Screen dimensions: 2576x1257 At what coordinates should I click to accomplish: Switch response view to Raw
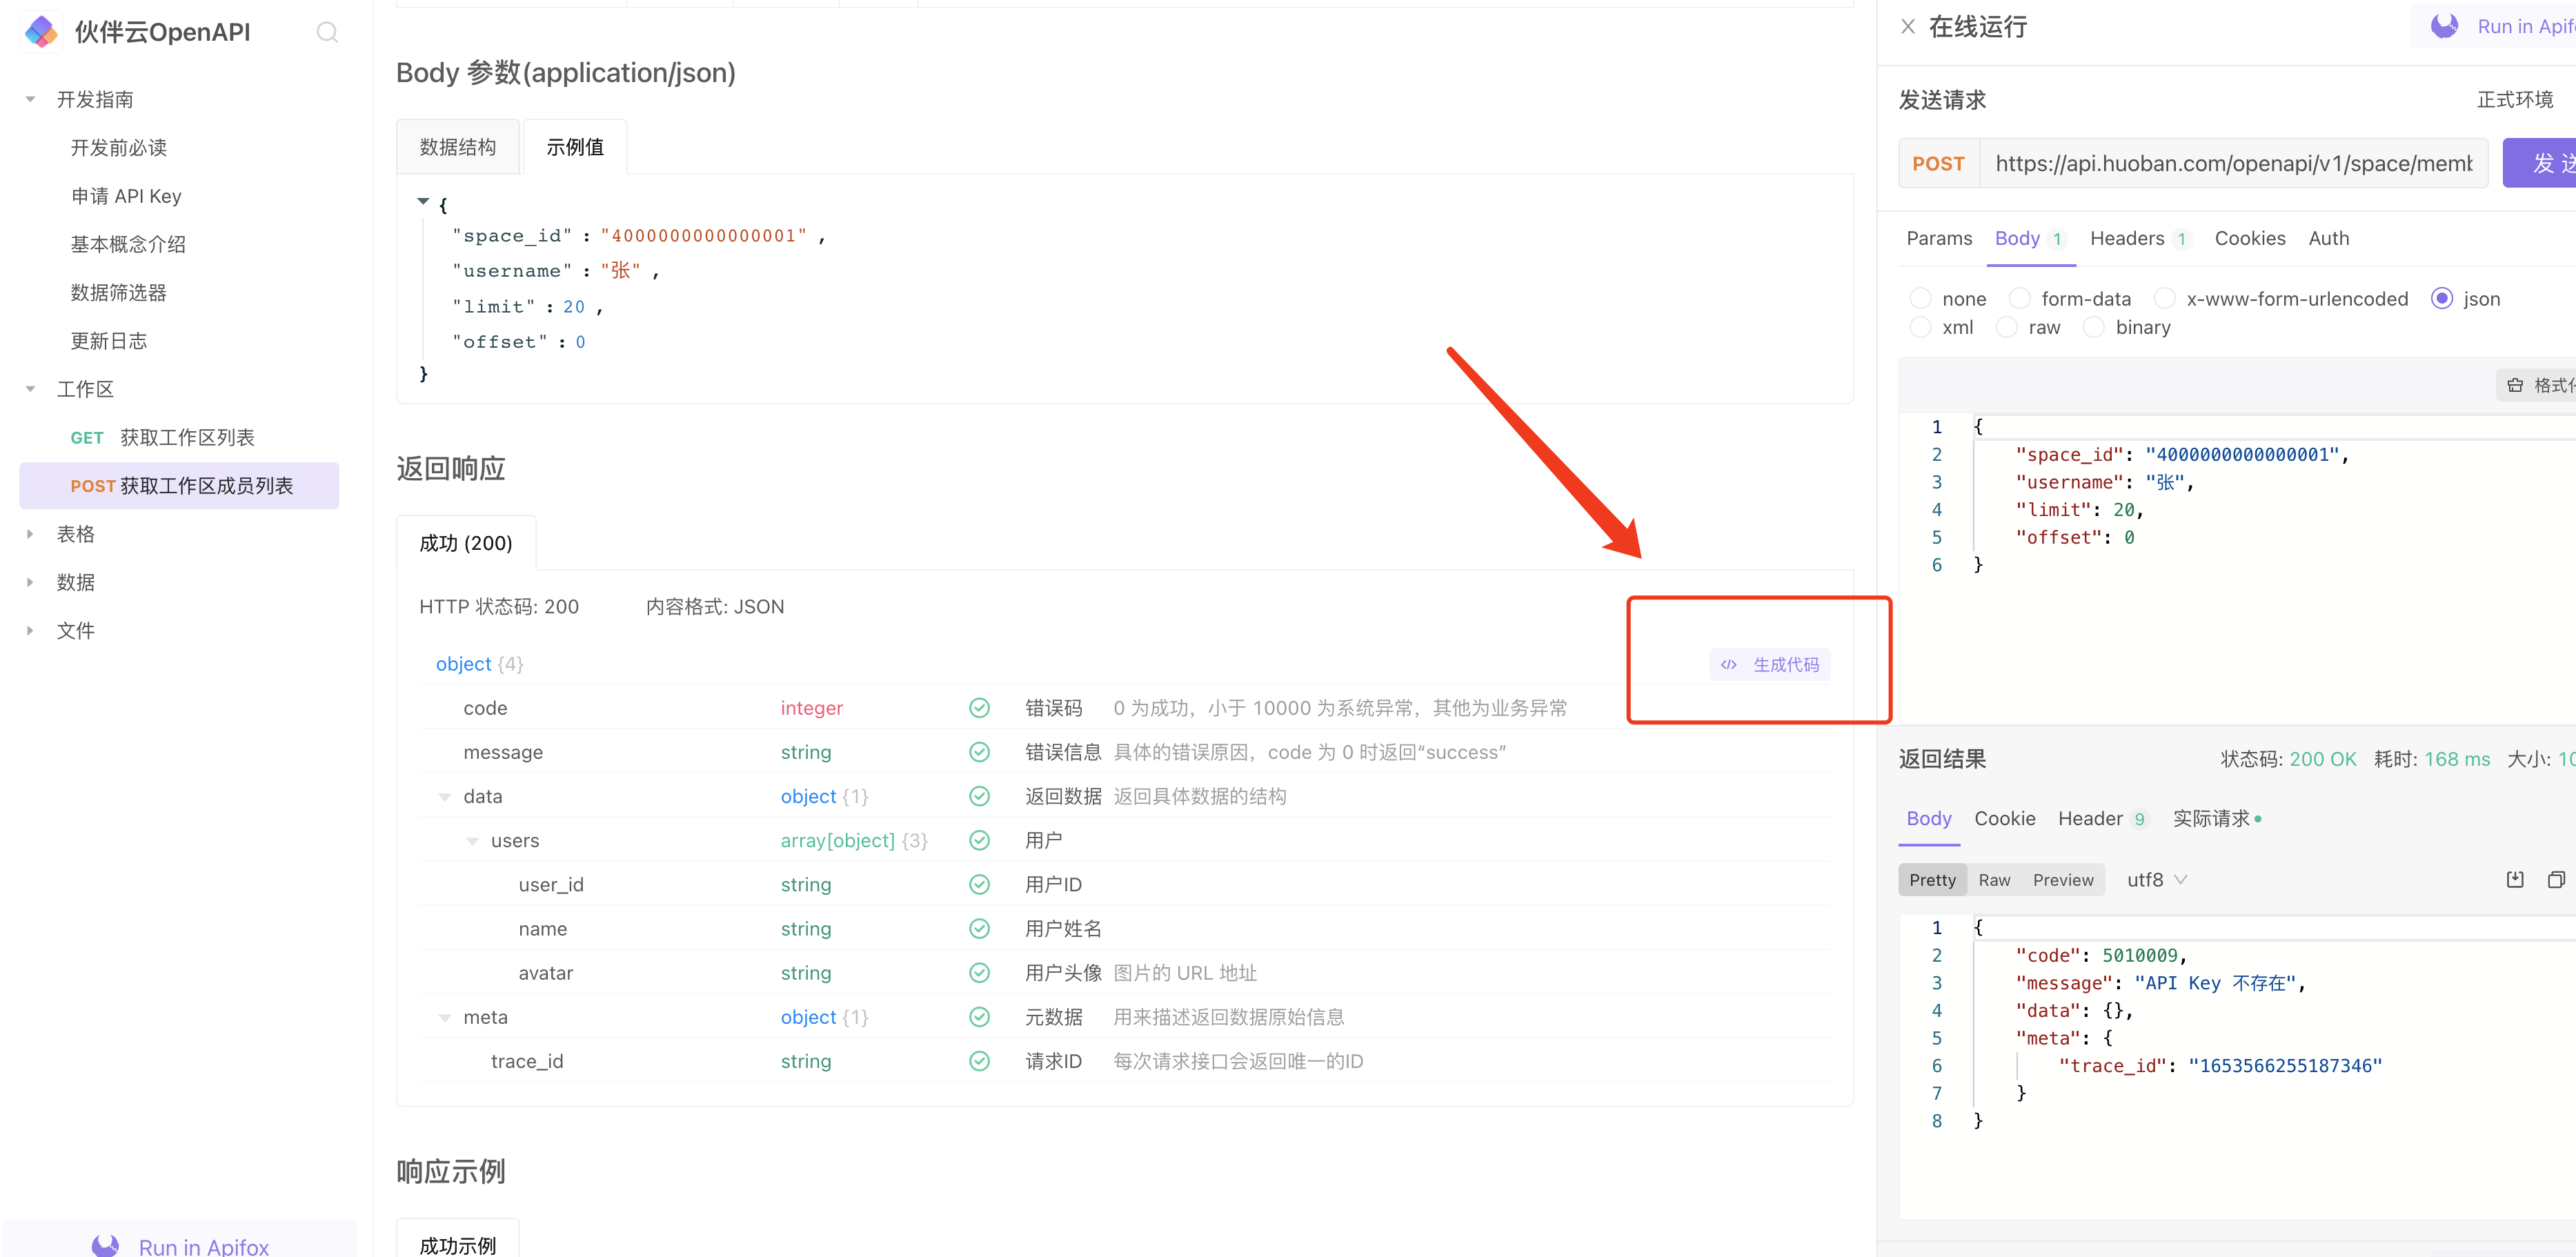coord(1994,880)
